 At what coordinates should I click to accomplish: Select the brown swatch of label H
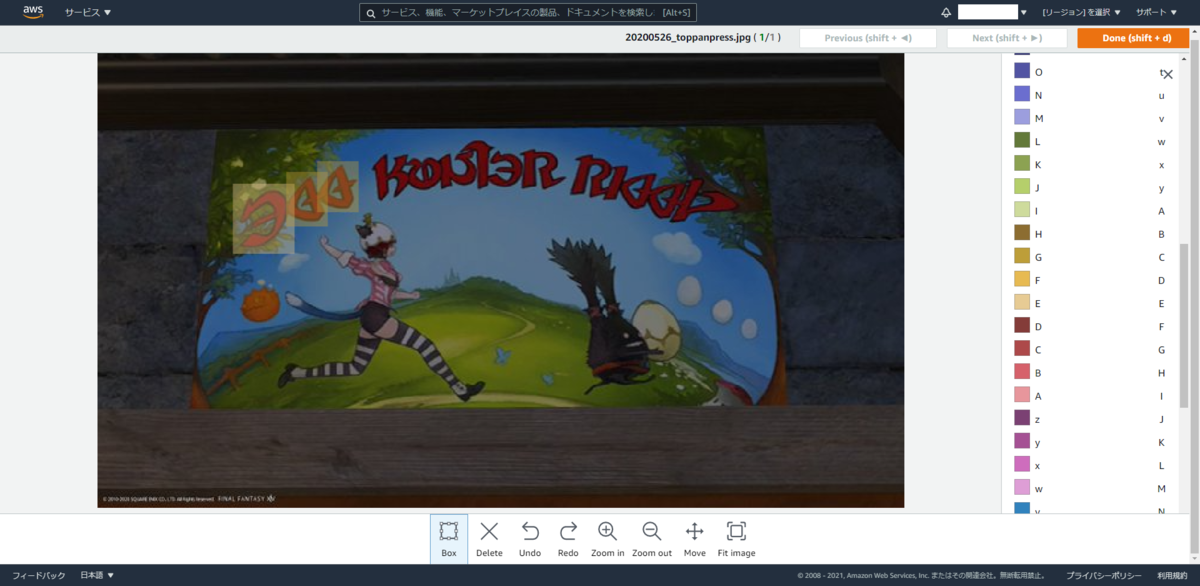coord(1022,233)
